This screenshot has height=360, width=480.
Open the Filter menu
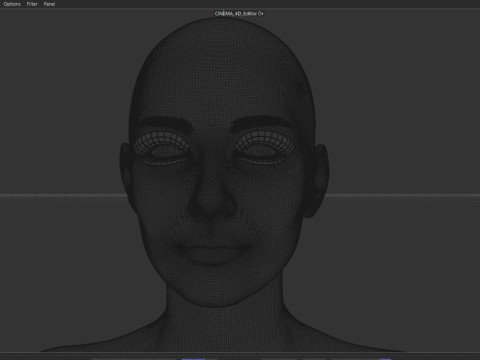[x=32, y=4]
